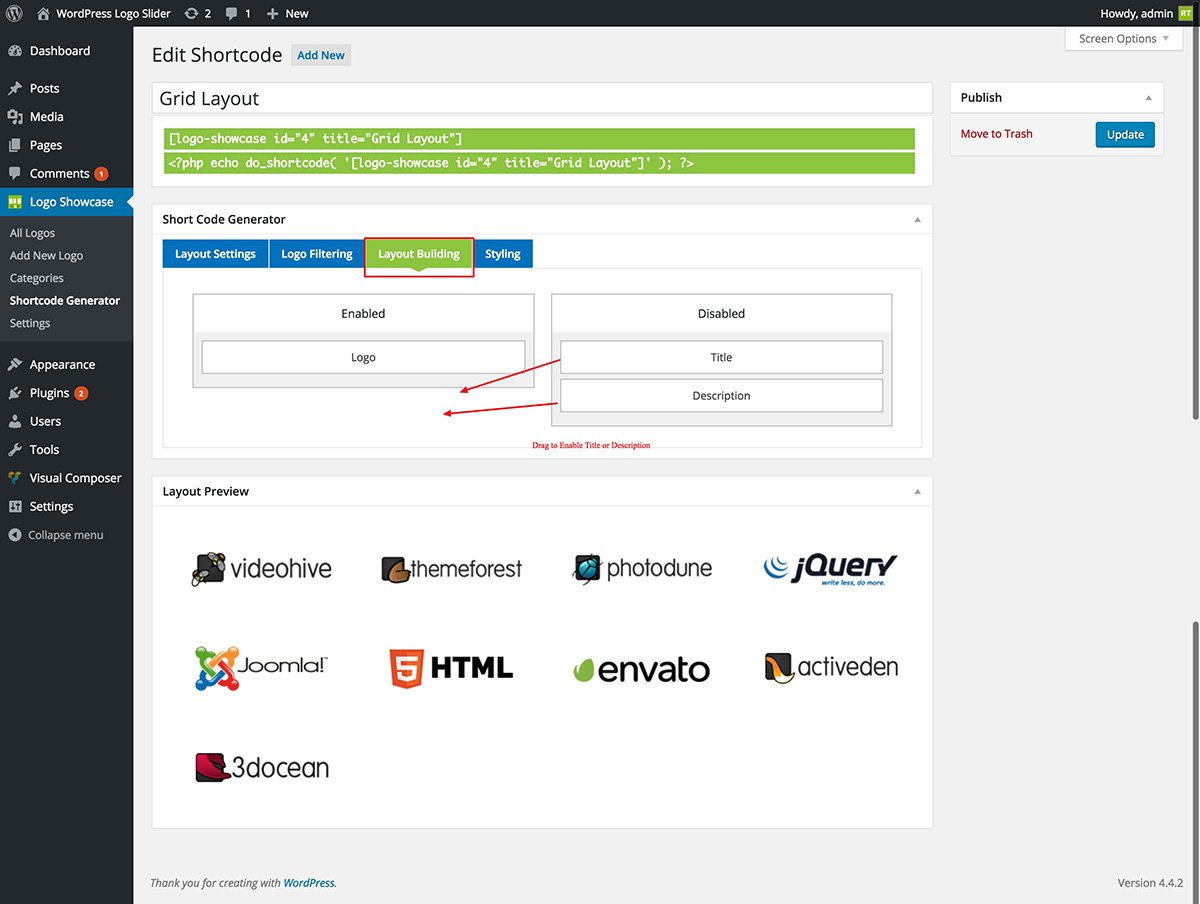Click the Update button

click(x=1125, y=135)
